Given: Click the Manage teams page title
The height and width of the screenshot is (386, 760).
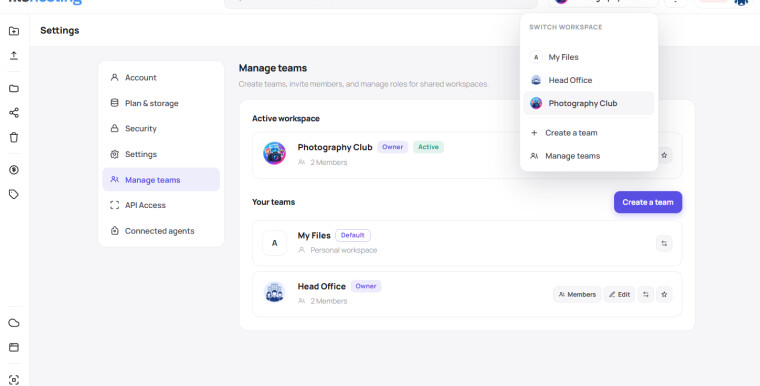Looking at the screenshot, I should point(273,68).
